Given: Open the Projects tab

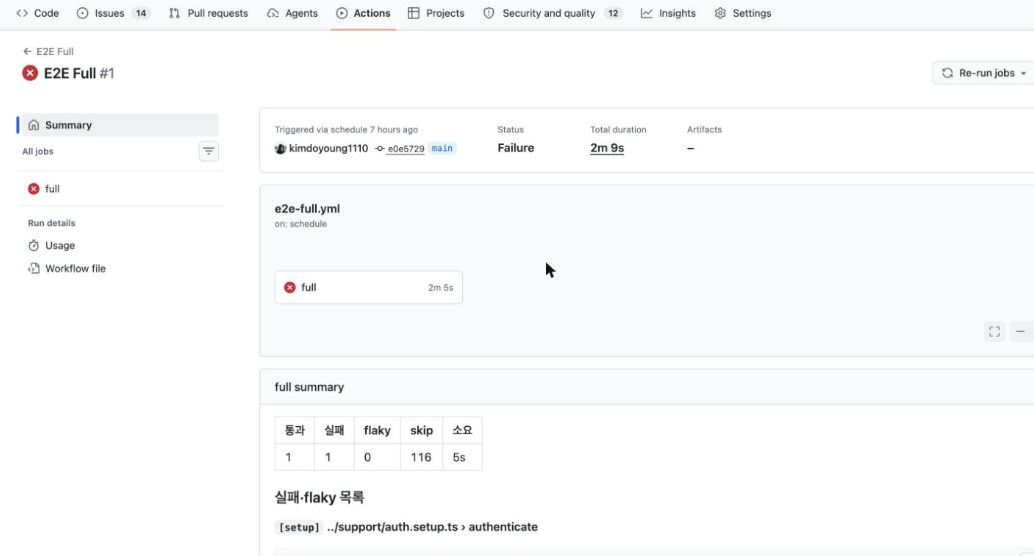Looking at the screenshot, I should click(x=436, y=13).
